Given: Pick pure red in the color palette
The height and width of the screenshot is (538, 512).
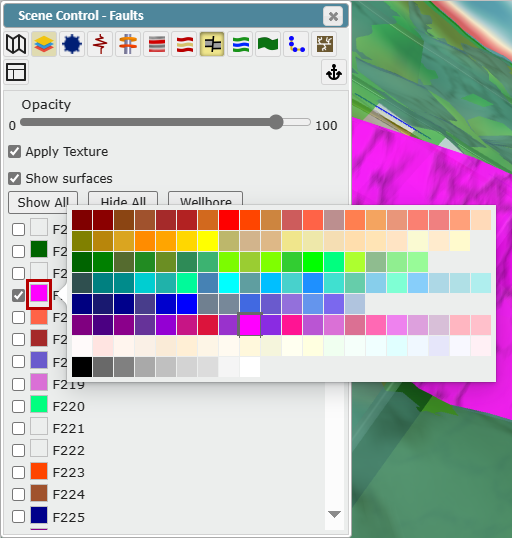Looking at the screenshot, I should (x=229, y=220).
